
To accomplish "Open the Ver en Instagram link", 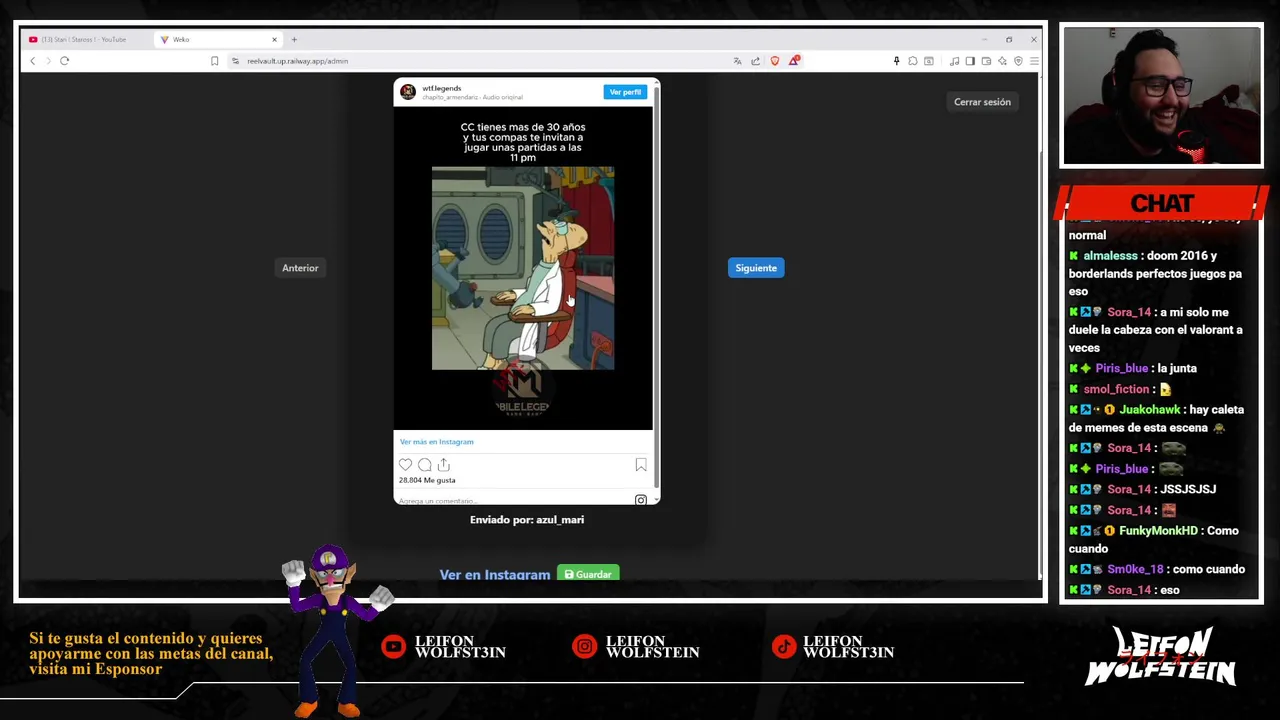I will (x=495, y=574).
